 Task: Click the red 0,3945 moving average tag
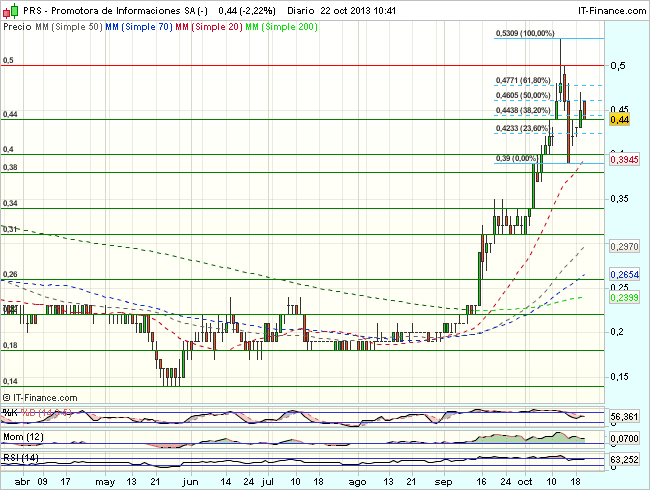[623, 159]
